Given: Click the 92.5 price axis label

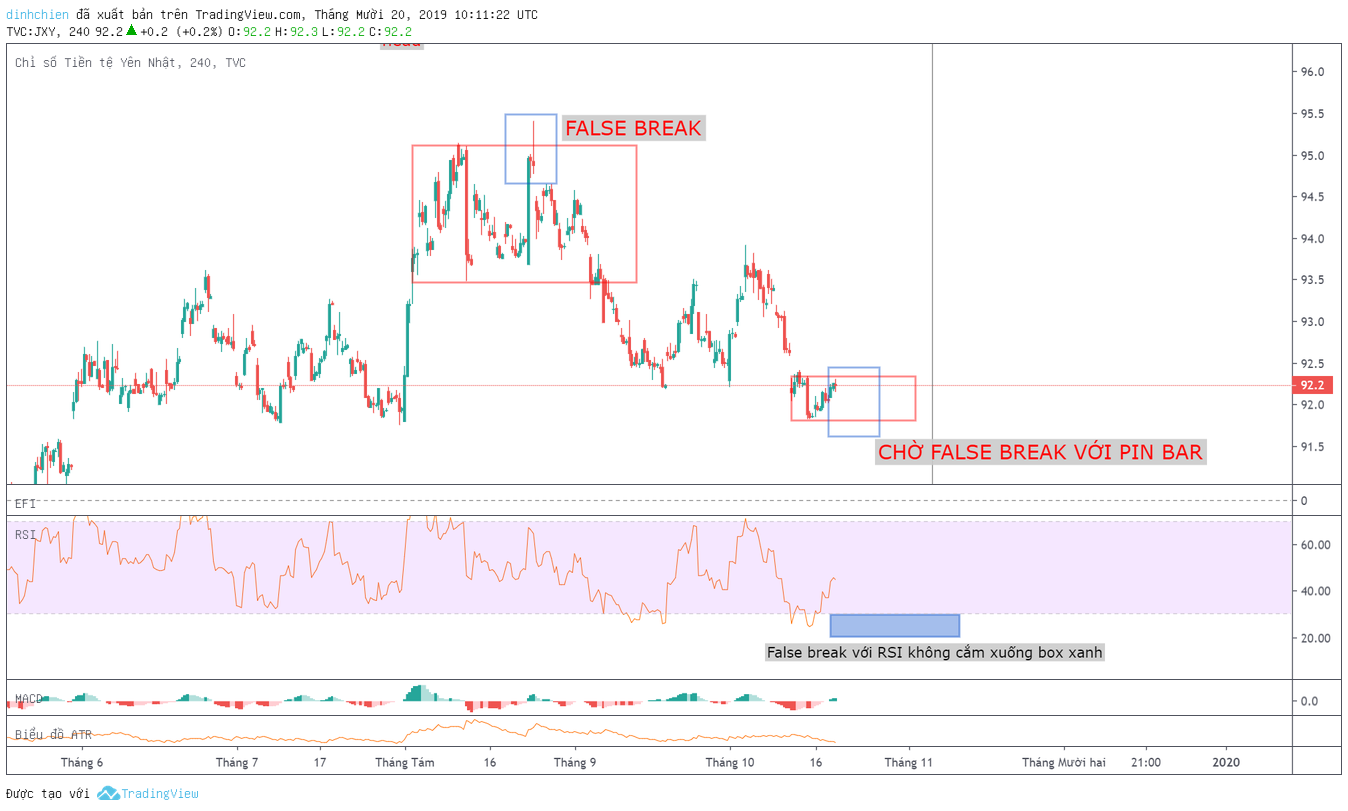Looking at the screenshot, I should click(x=1312, y=363).
